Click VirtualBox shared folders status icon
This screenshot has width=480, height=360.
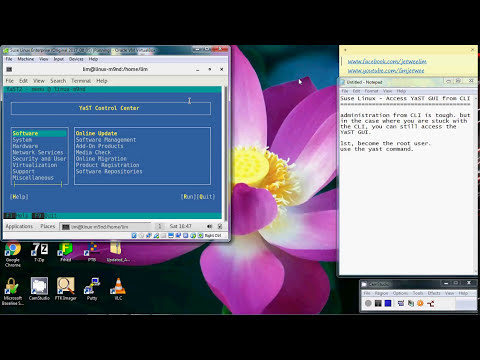(x=163, y=236)
